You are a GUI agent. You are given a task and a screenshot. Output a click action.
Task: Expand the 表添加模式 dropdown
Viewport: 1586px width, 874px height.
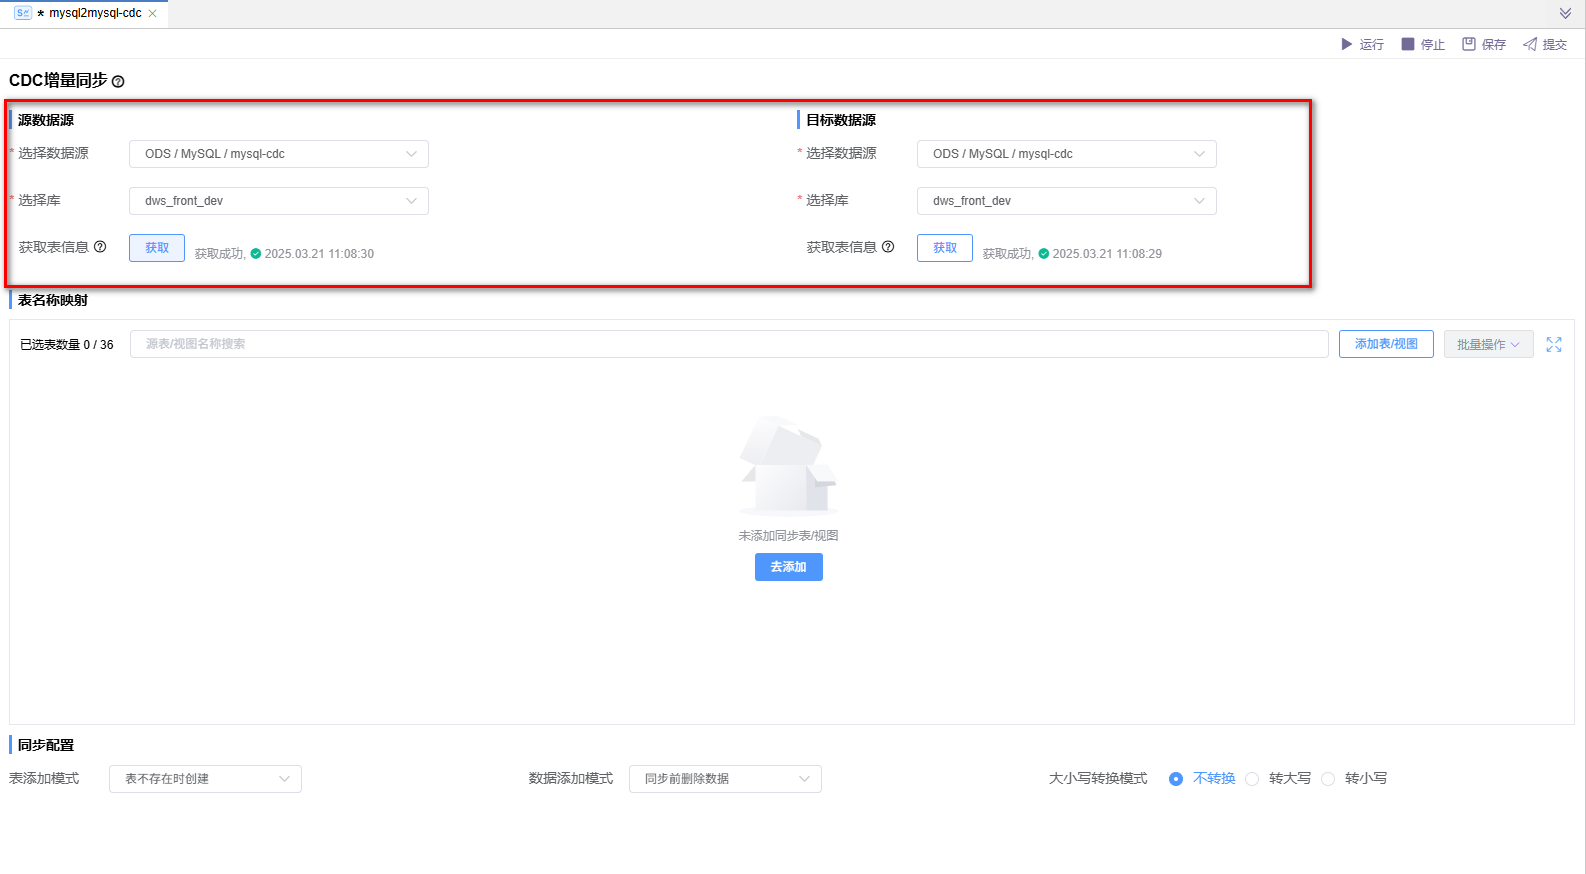(x=205, y=779)
